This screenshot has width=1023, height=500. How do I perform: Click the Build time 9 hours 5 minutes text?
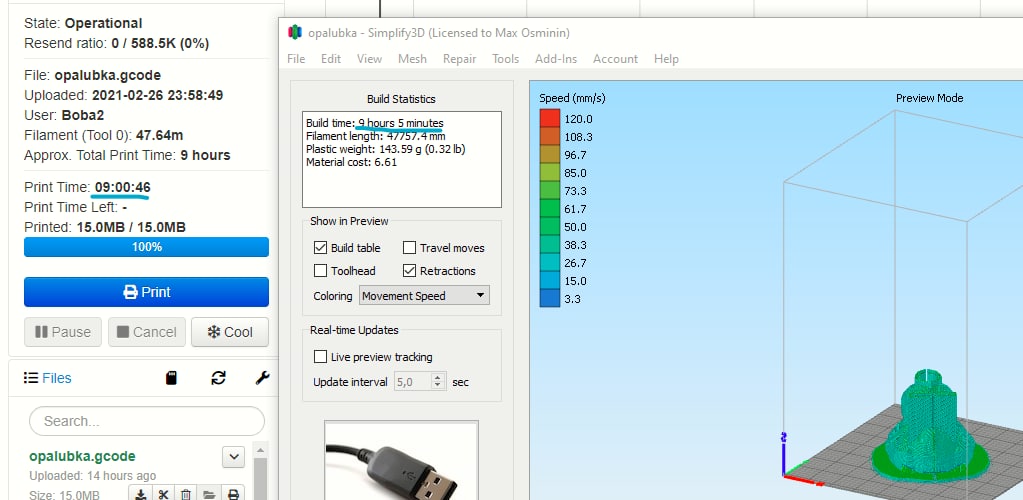(374, 123)
